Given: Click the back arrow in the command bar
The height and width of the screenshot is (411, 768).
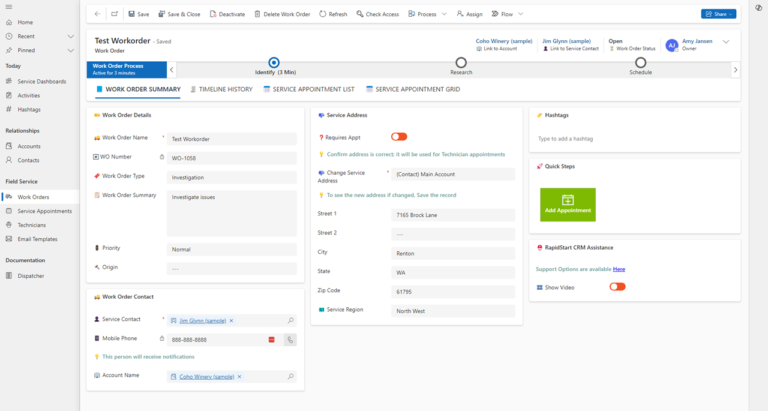Looking at the screenshot, I should point(97,14).
